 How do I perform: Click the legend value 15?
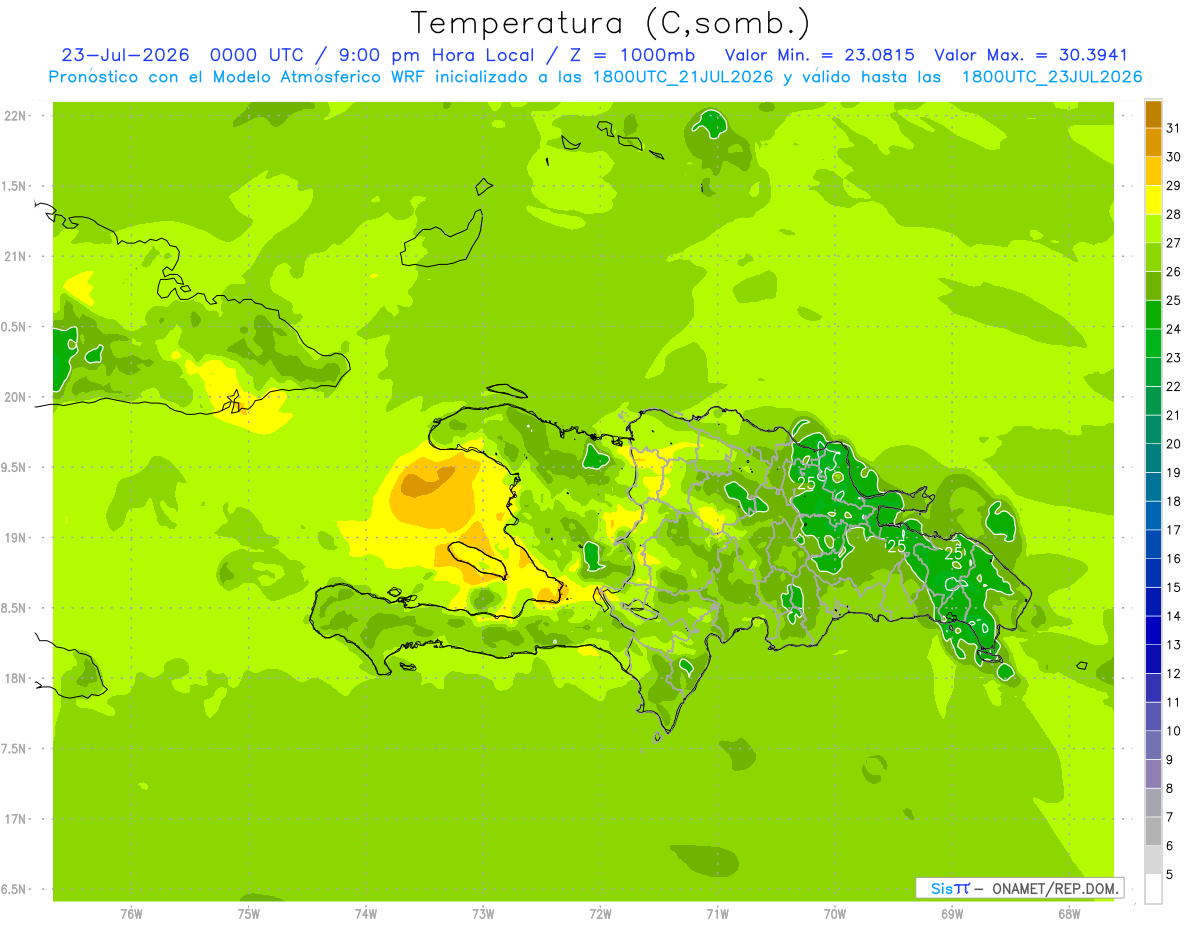coord(1174,587)
